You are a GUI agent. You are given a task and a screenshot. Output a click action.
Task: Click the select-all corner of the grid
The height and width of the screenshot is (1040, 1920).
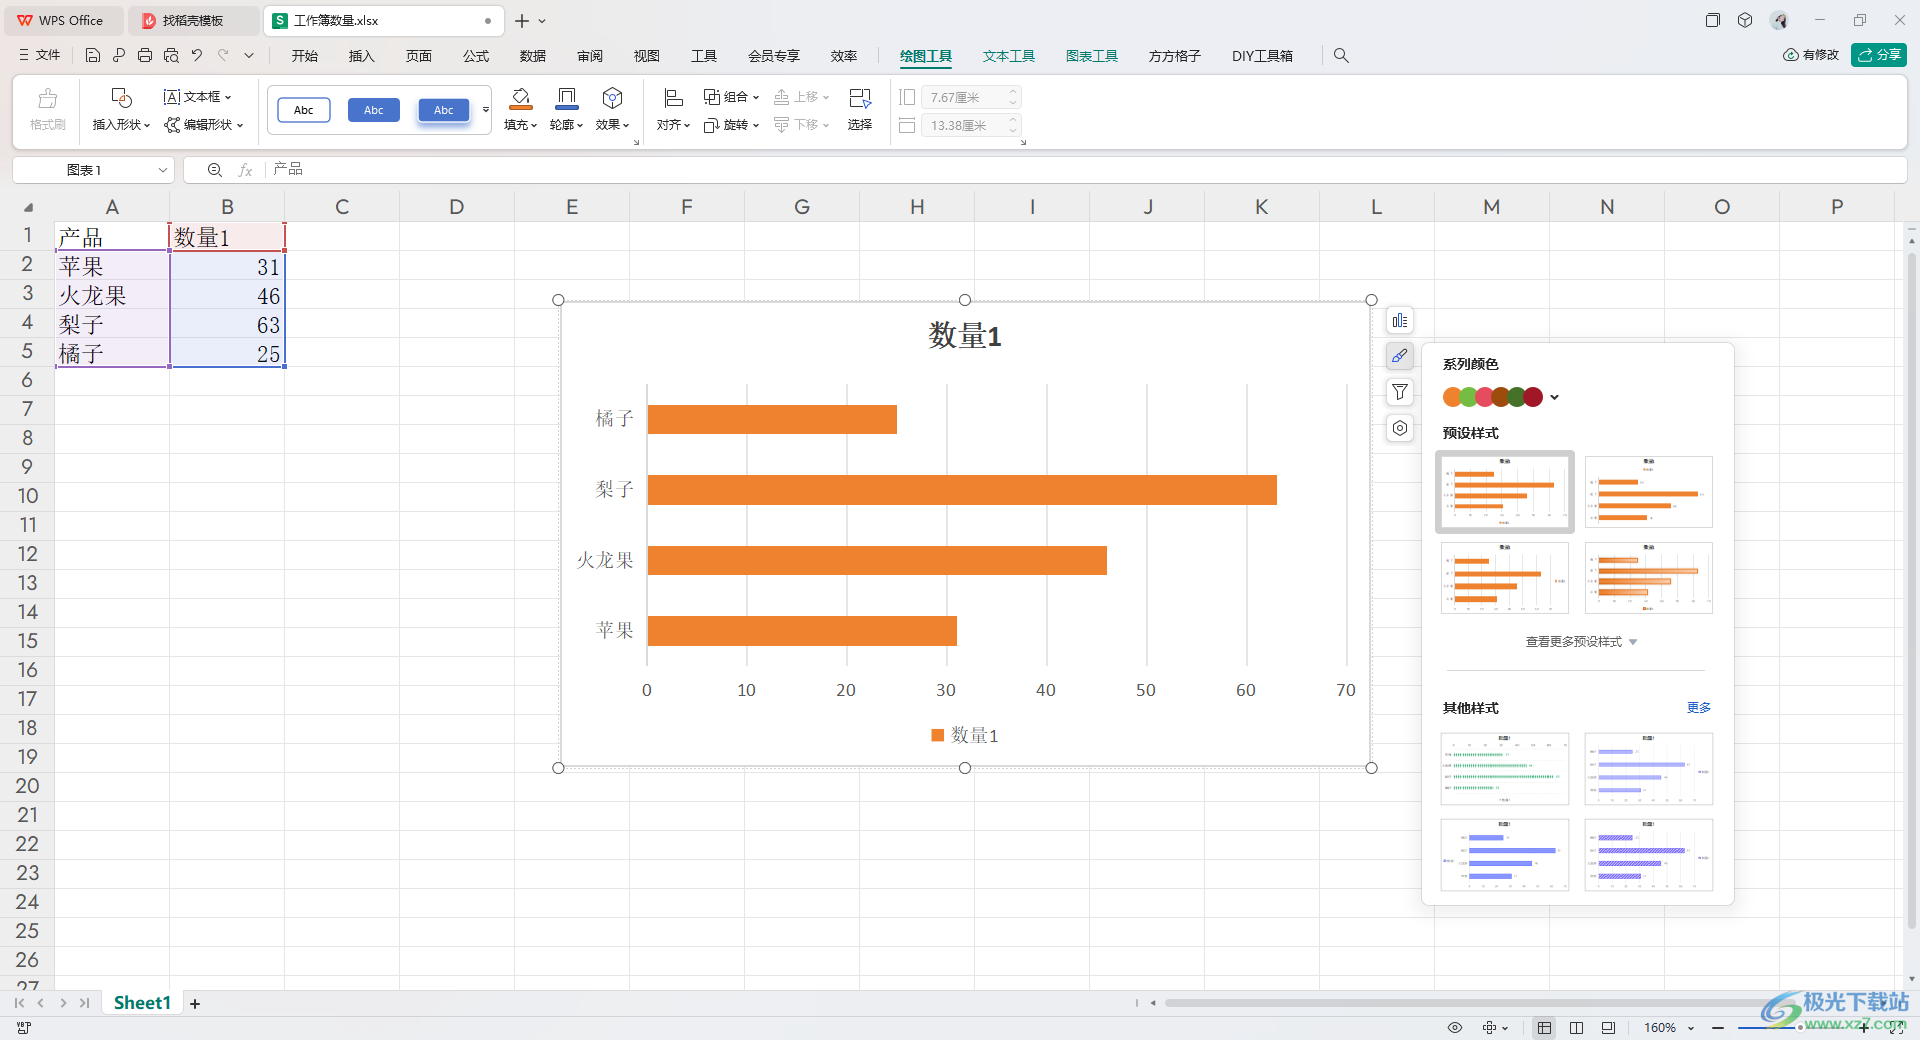click(28, 207)
